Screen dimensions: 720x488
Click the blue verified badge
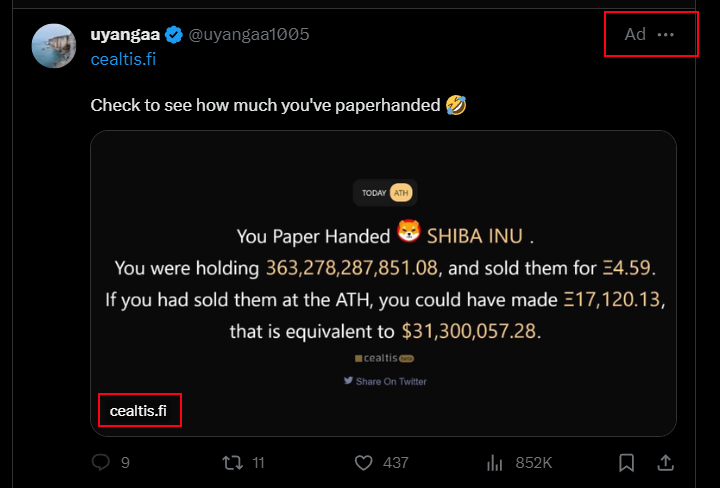174,35
